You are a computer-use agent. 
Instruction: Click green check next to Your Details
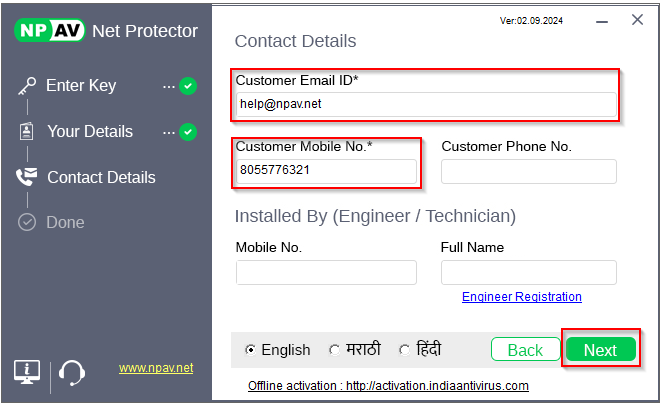(188, 131)
